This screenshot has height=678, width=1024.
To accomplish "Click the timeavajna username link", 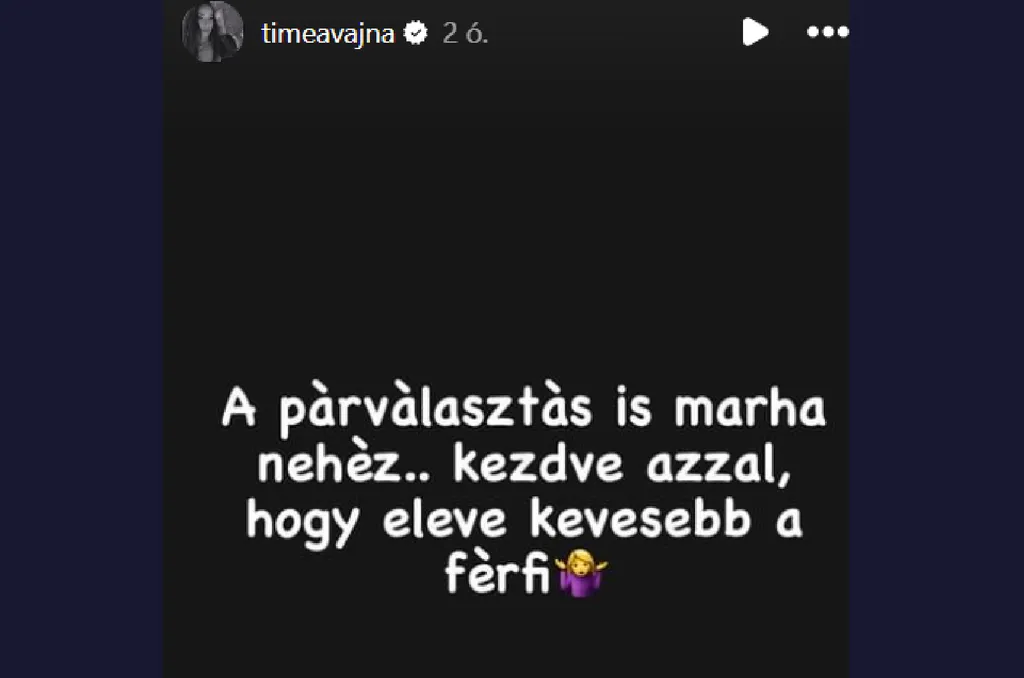I will [x=328, y=33].
